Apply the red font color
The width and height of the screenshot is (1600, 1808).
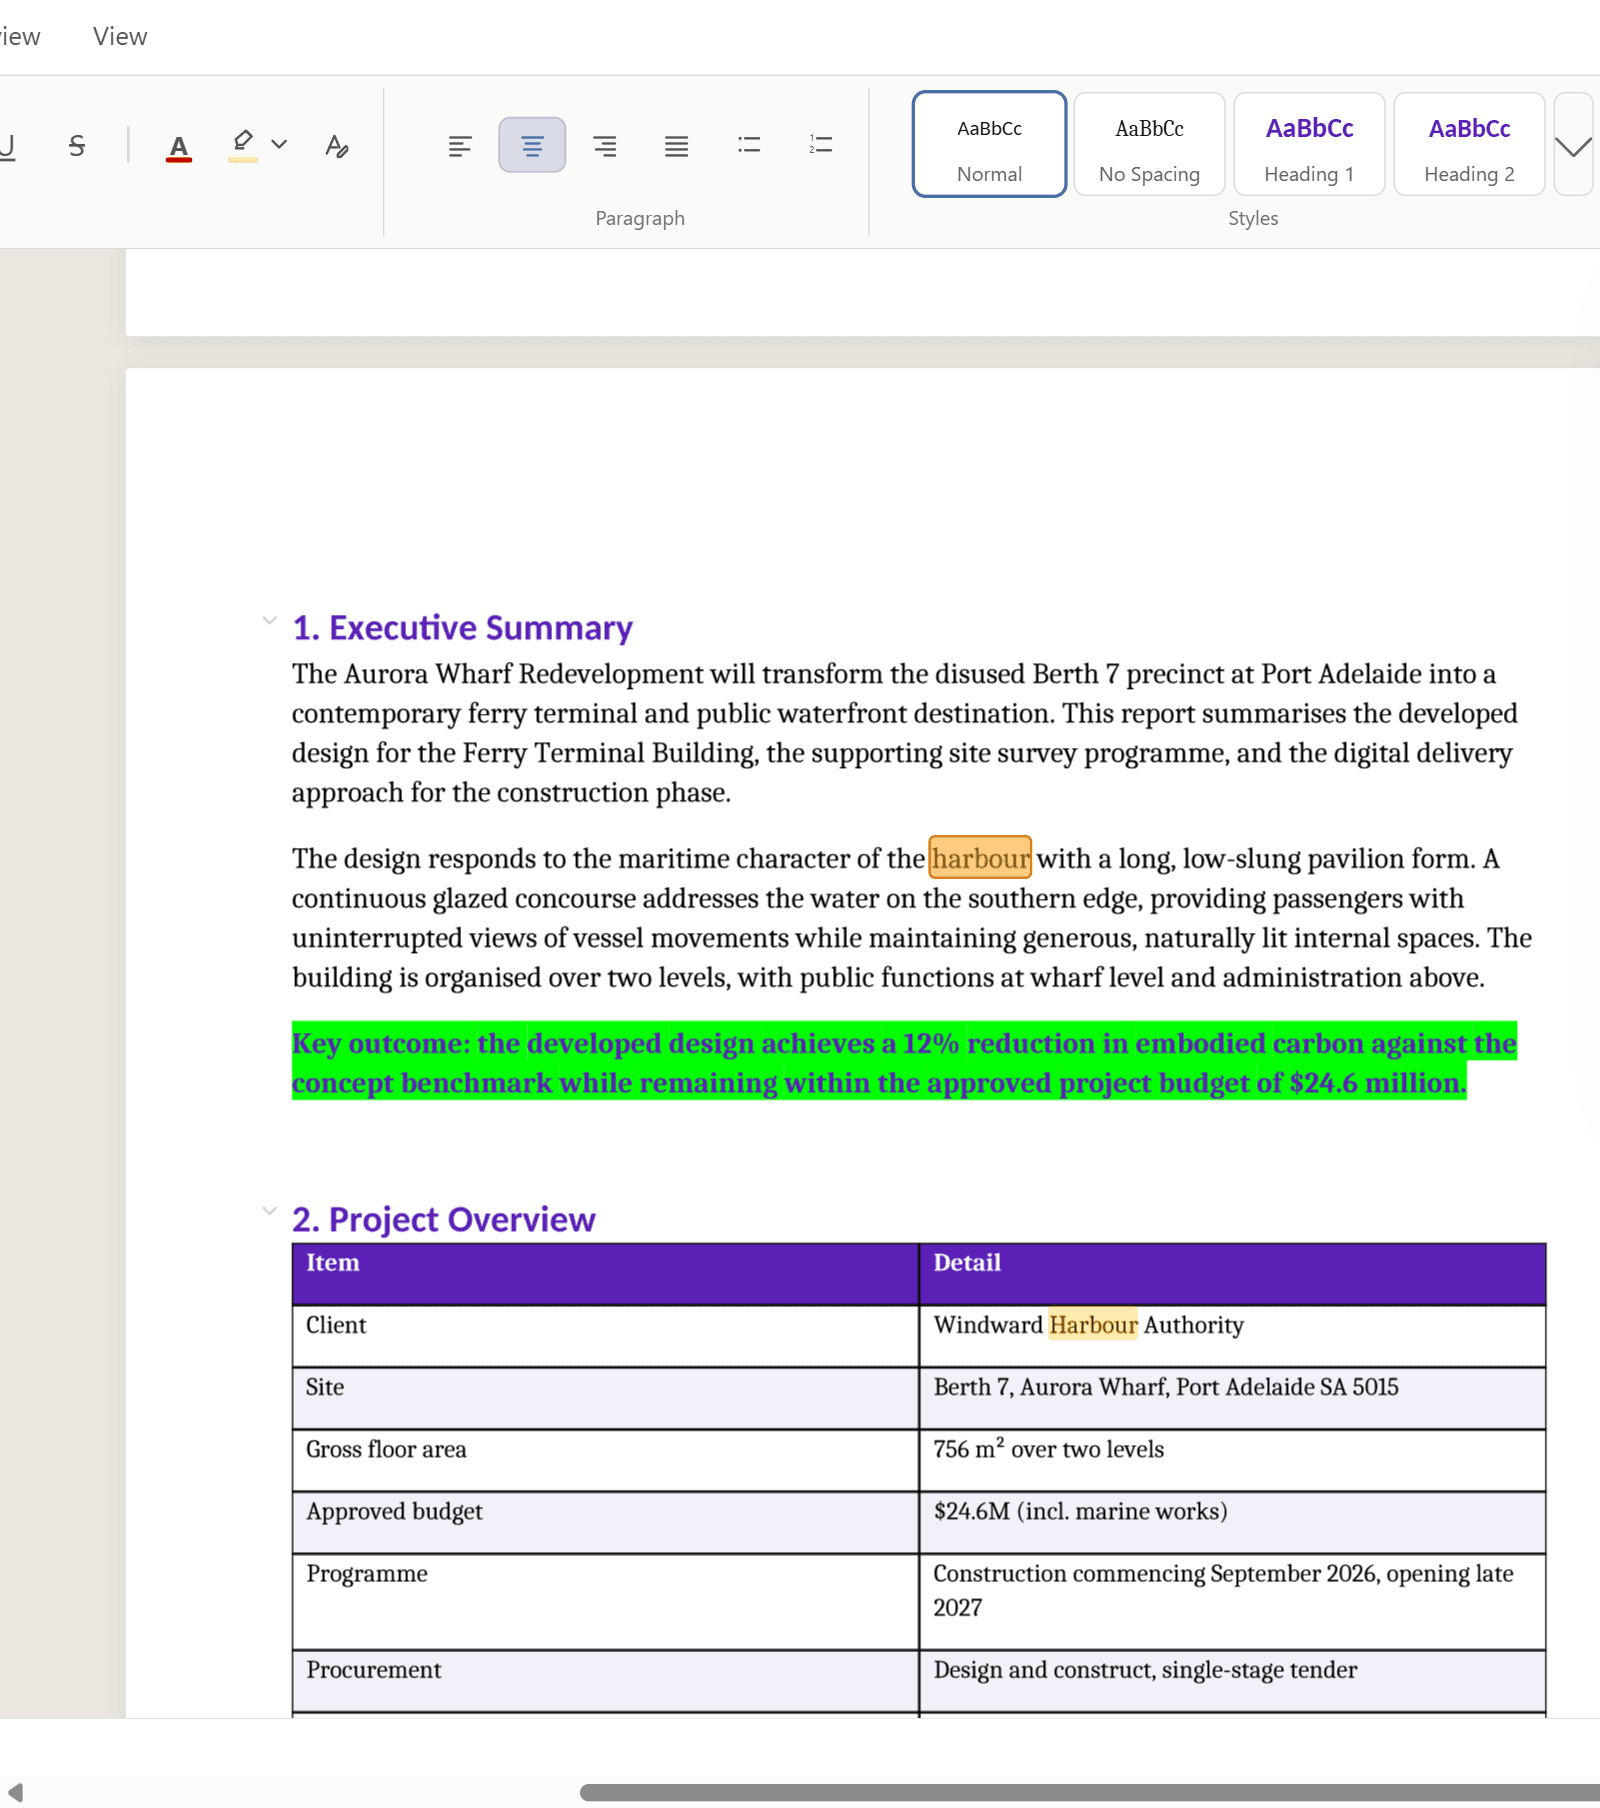point(179,146)
